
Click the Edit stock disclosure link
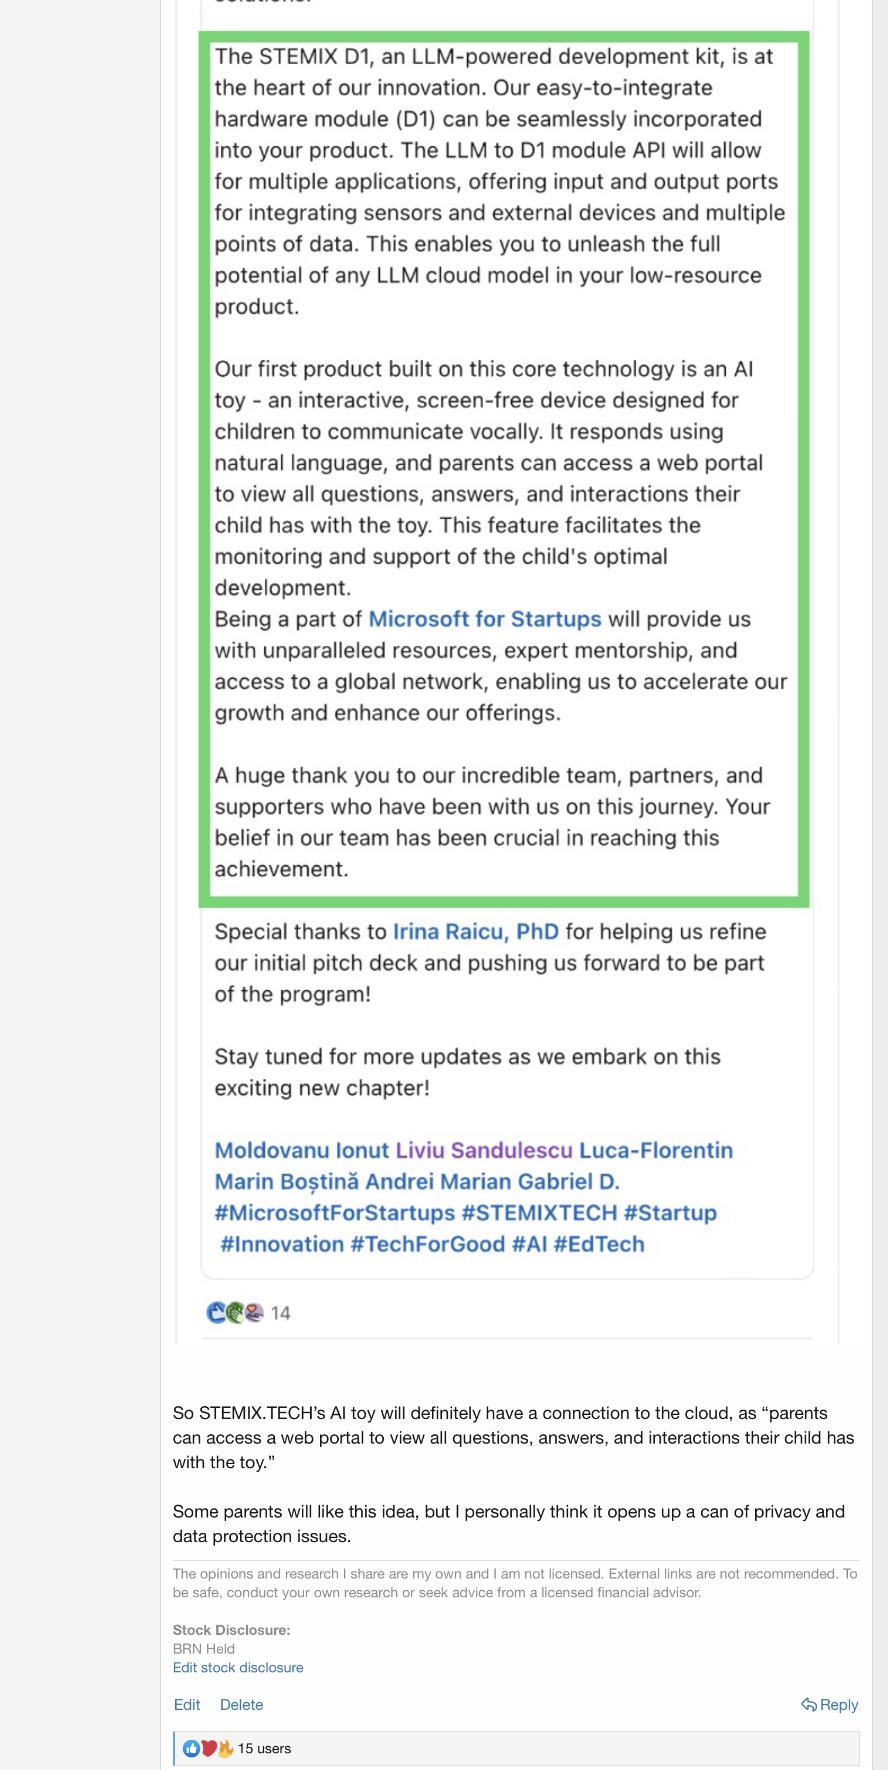[x=238, y=1668]
